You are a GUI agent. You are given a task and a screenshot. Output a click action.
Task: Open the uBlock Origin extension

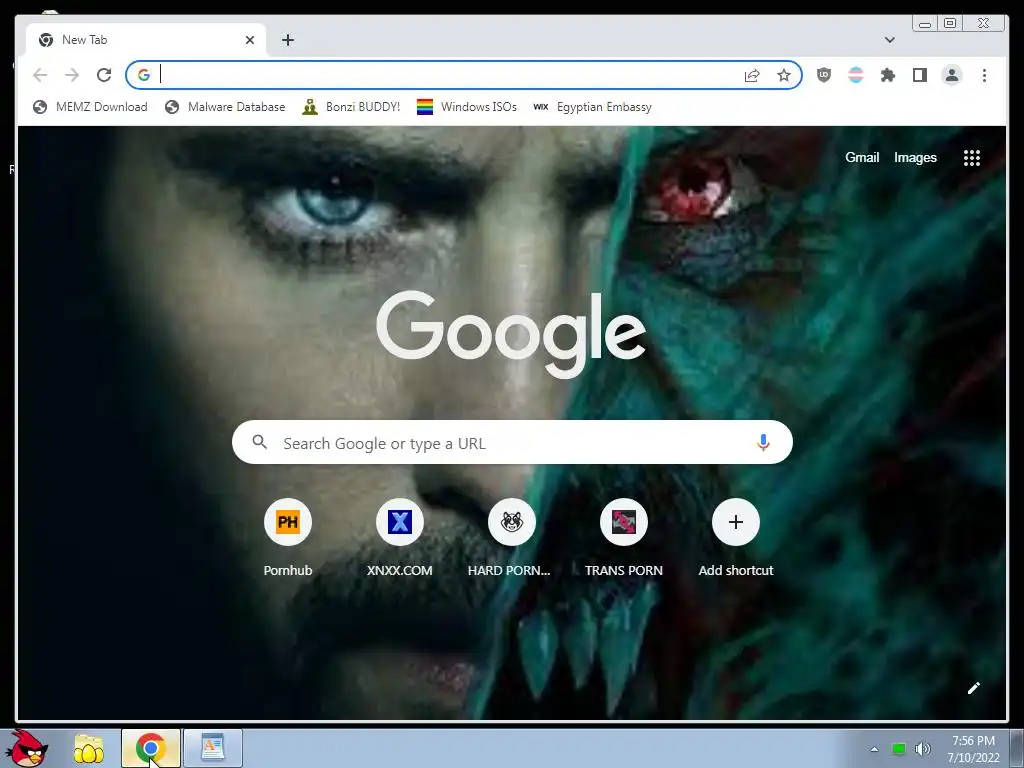click(824, 75)
